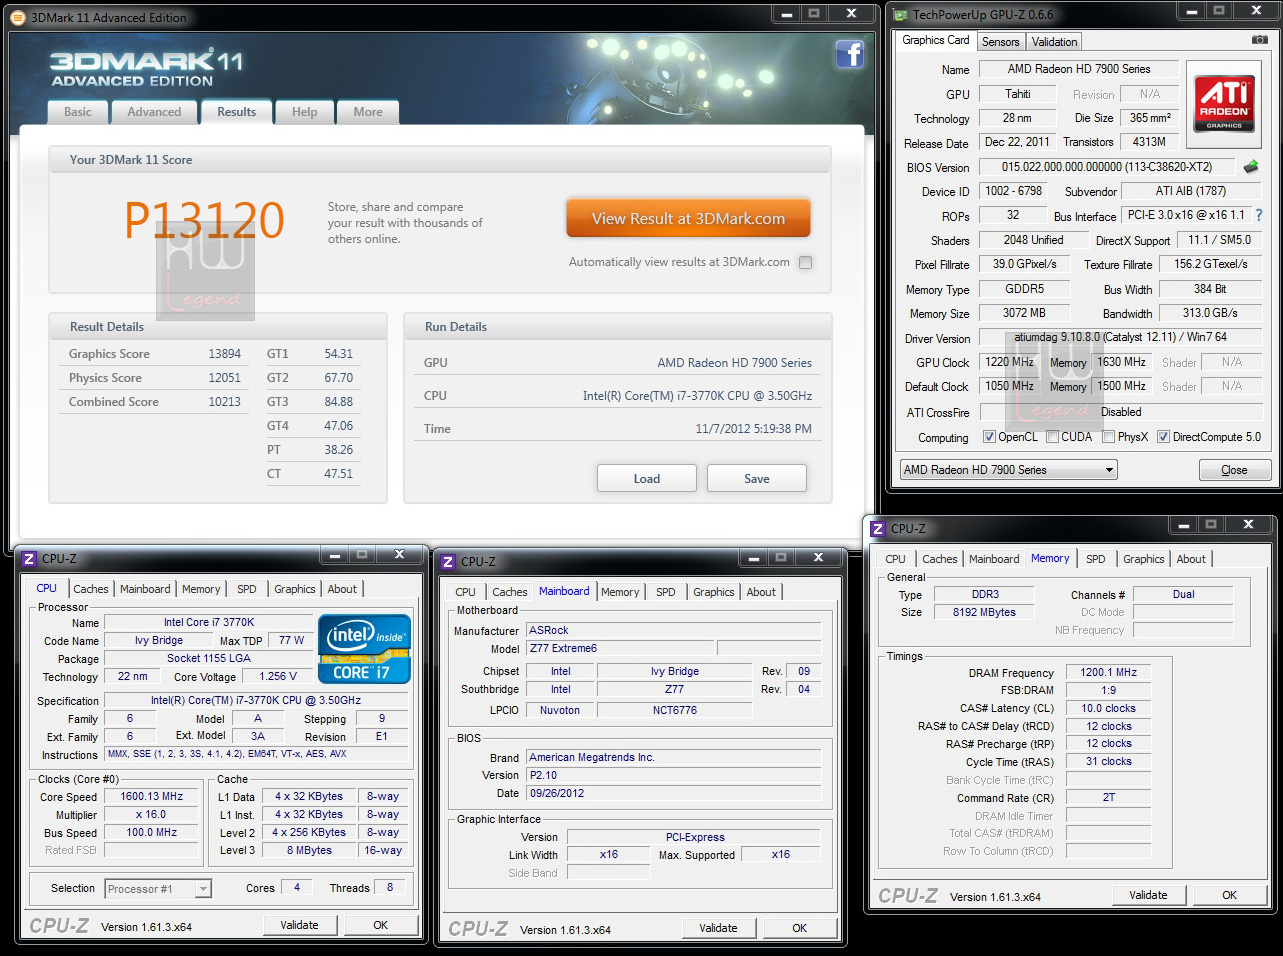Toggle automatically view results at 3DMark.com

(806, 262)
